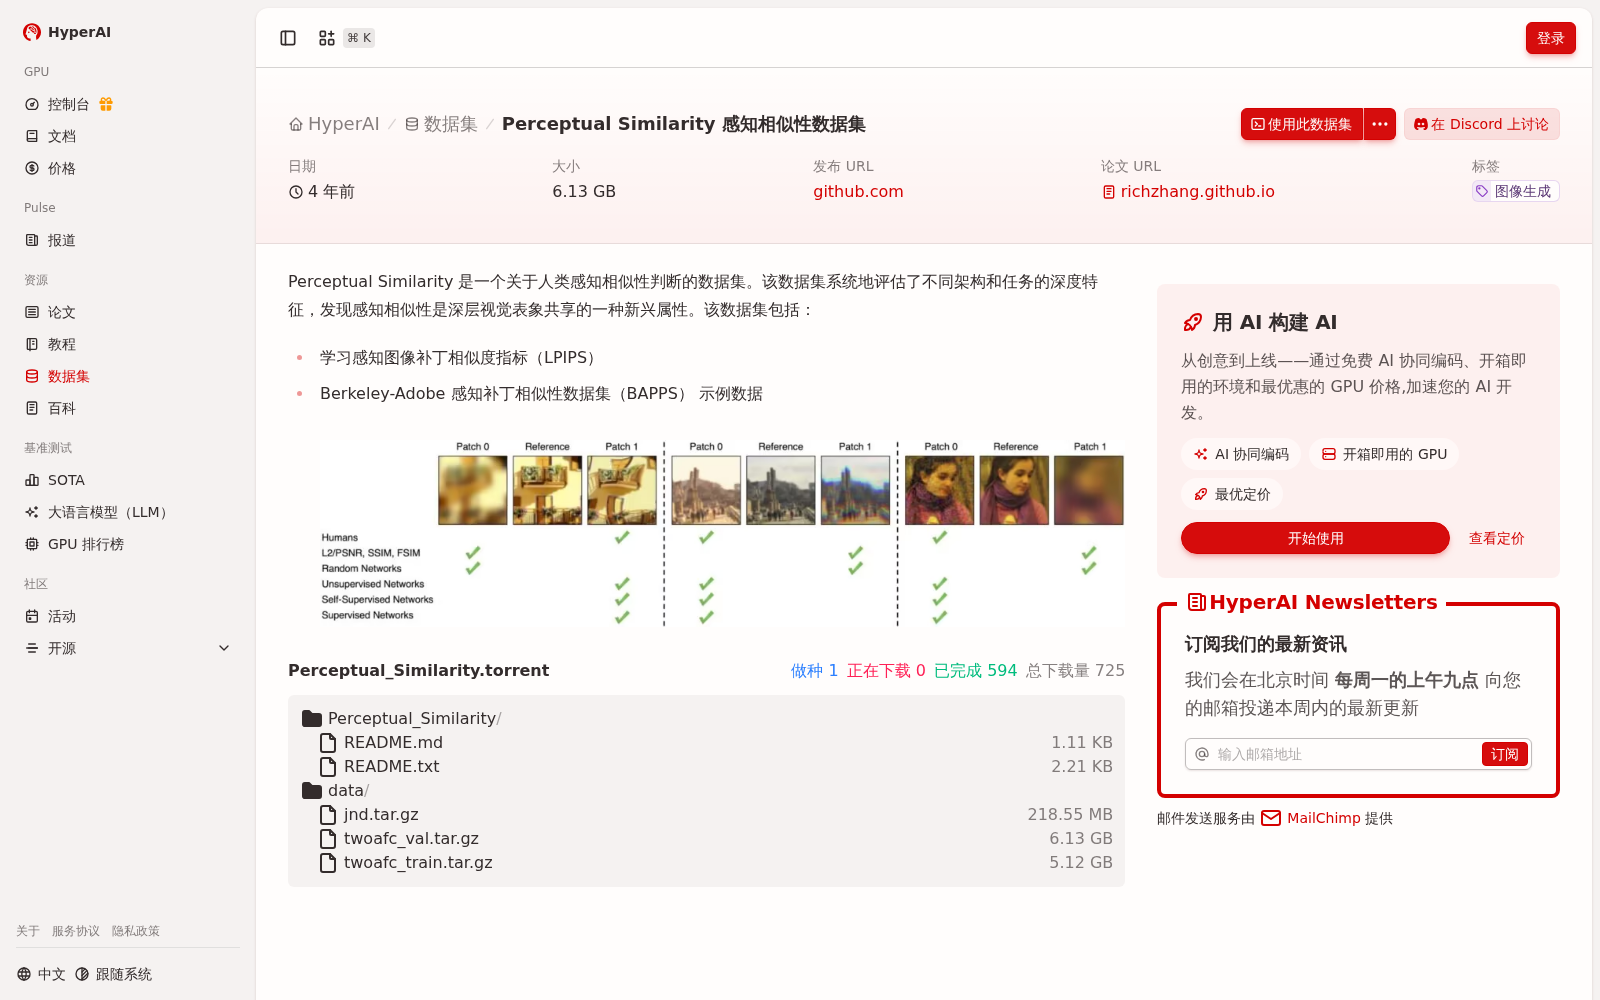Image resolution: width=1600 pixels, height=1000 pixels.
Task: Click 开箱即用的 GPU chip
Action: coord(1384,454)
